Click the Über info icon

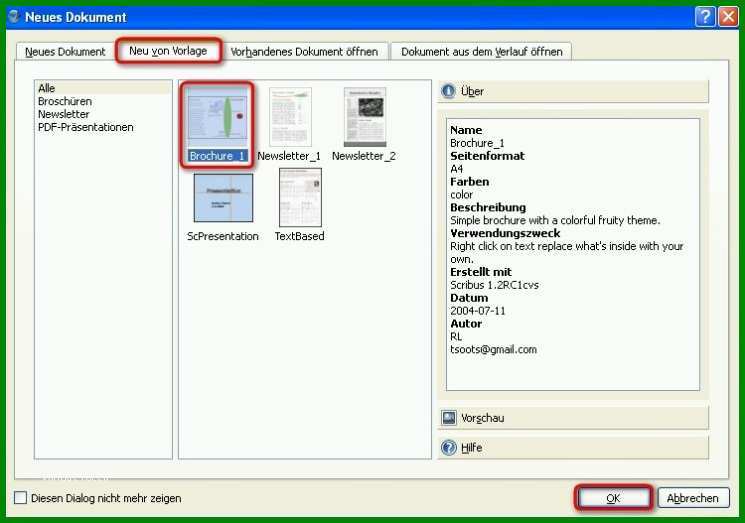[x=448, y=91]
